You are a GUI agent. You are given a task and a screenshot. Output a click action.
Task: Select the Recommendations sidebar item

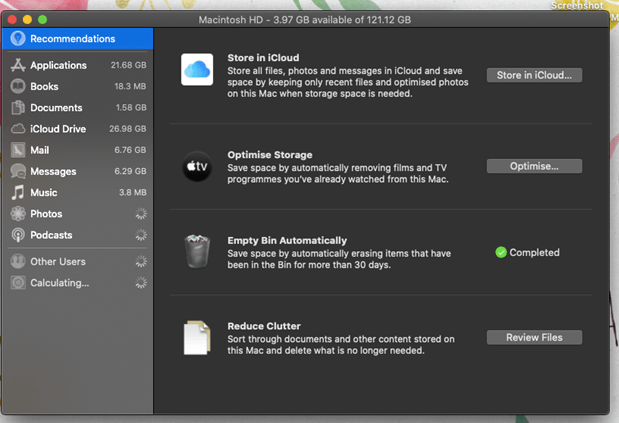pyautogui.click(x=77, y=39)
